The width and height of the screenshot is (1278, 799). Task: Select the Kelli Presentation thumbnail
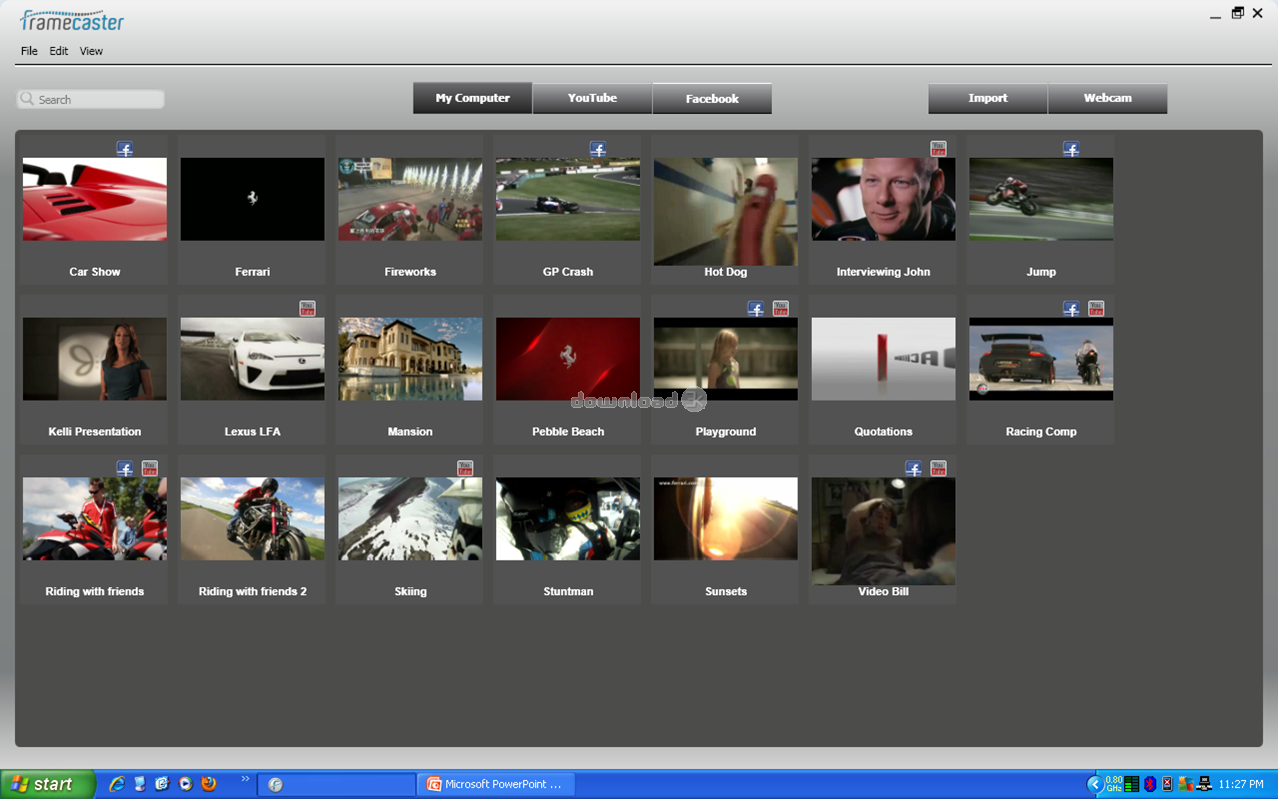pyautogui.click(x=95, y=359)
